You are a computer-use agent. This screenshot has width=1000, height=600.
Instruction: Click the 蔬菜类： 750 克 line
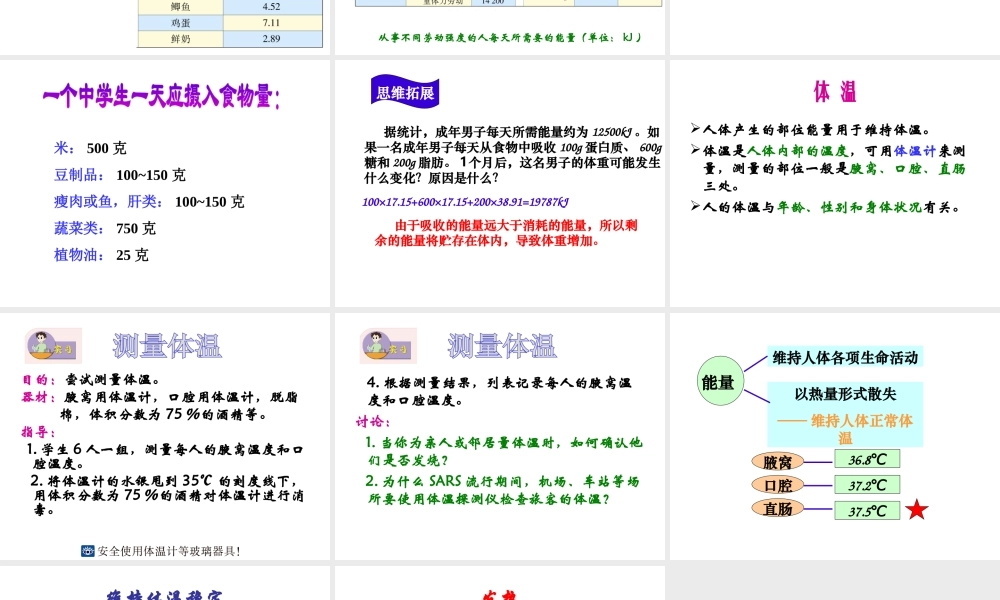point(105,228)
